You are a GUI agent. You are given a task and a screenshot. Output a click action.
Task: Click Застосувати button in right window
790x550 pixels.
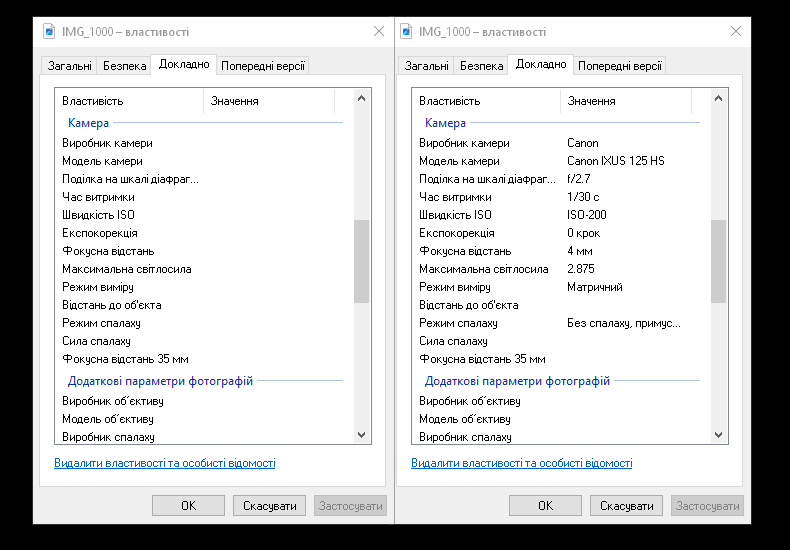point(707,506)
